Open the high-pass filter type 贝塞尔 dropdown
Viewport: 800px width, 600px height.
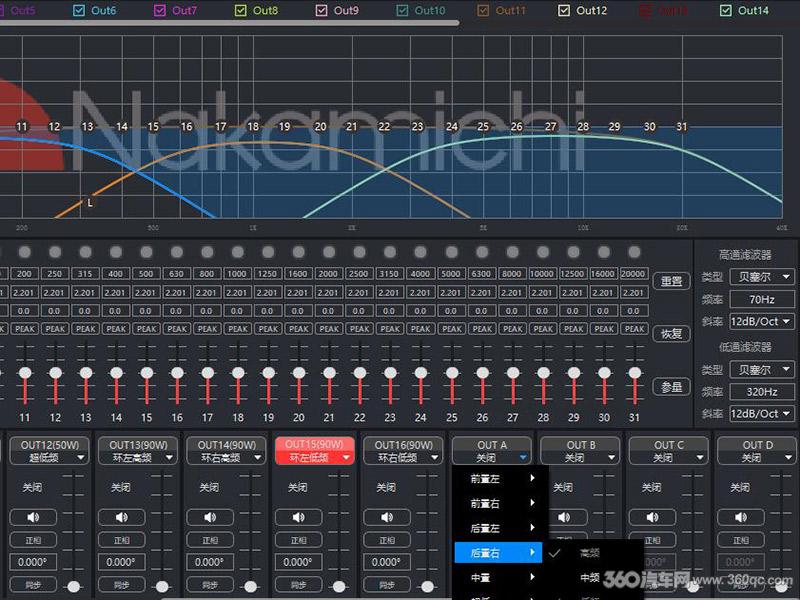[x=762, y=277]
